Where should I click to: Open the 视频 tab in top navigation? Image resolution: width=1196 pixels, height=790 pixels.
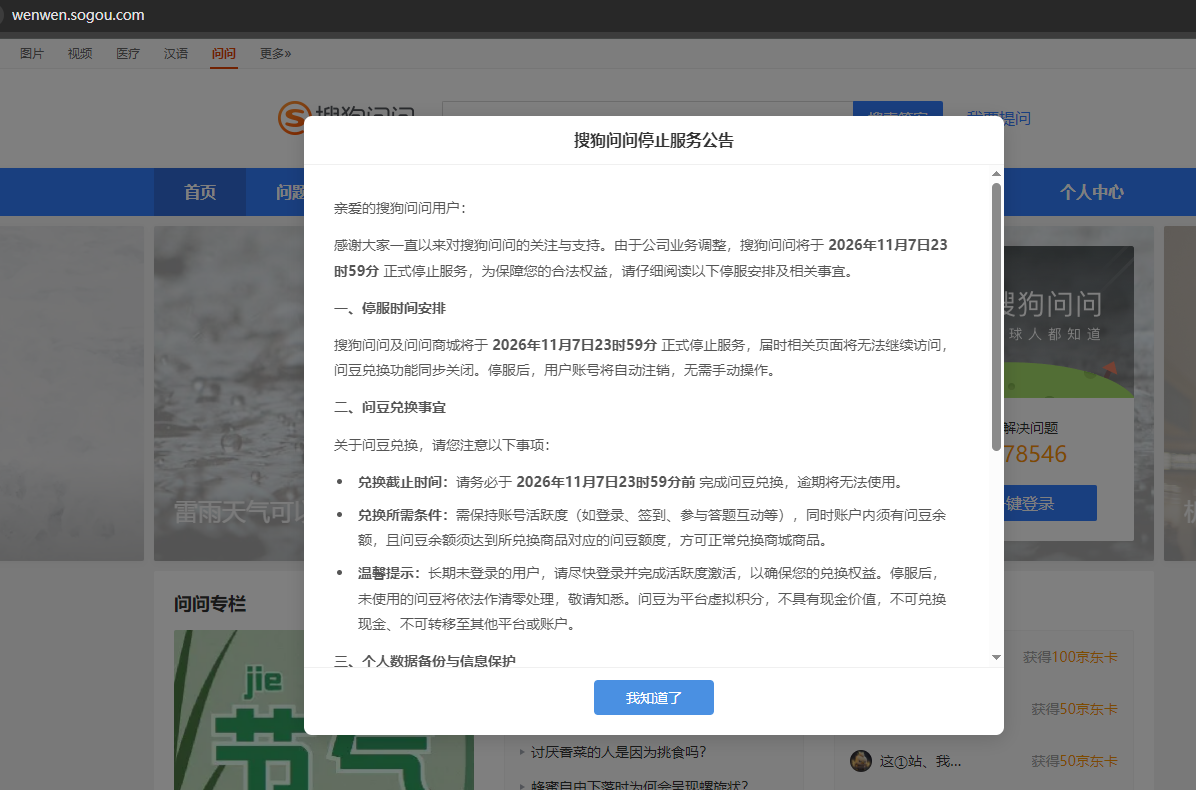click(80, 53)
